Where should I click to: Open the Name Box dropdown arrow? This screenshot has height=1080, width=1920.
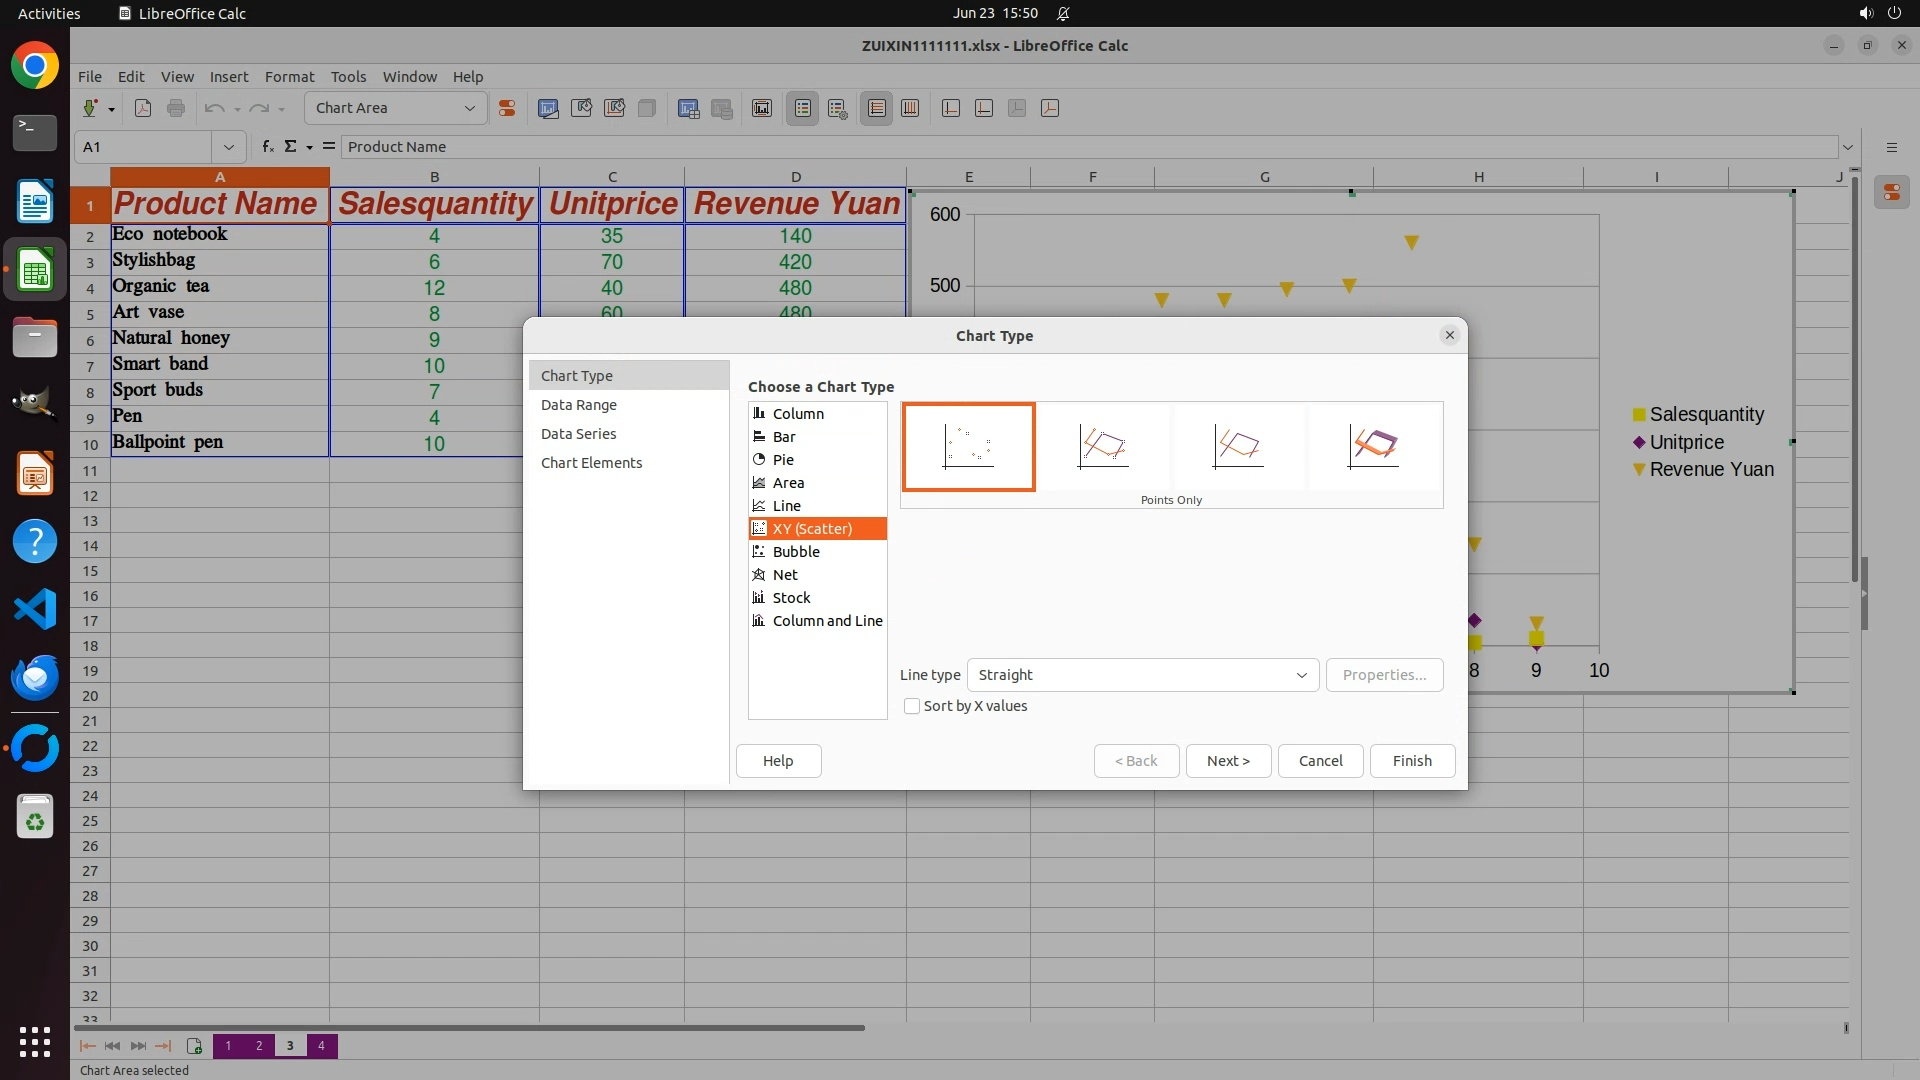pyautogui.click(x=229, y=147)
